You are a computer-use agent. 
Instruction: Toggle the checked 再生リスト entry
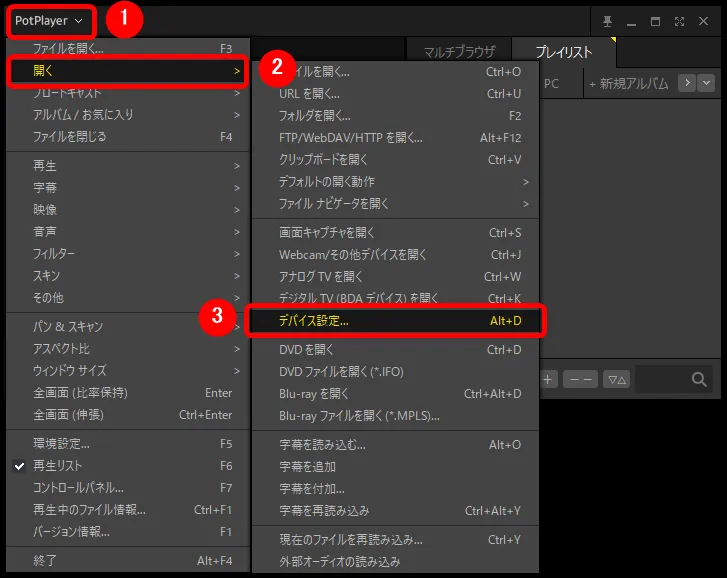128,466
